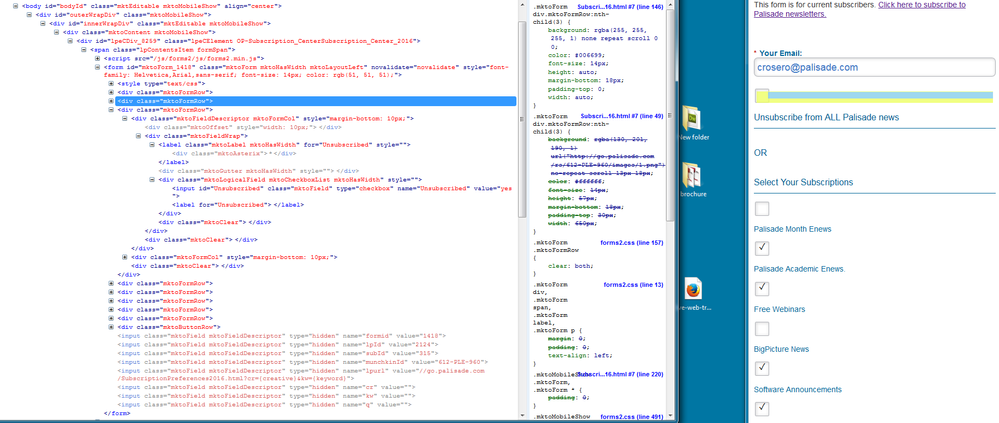Toggle checkbox directly above Free Webinars label

[x=762, y=289]
